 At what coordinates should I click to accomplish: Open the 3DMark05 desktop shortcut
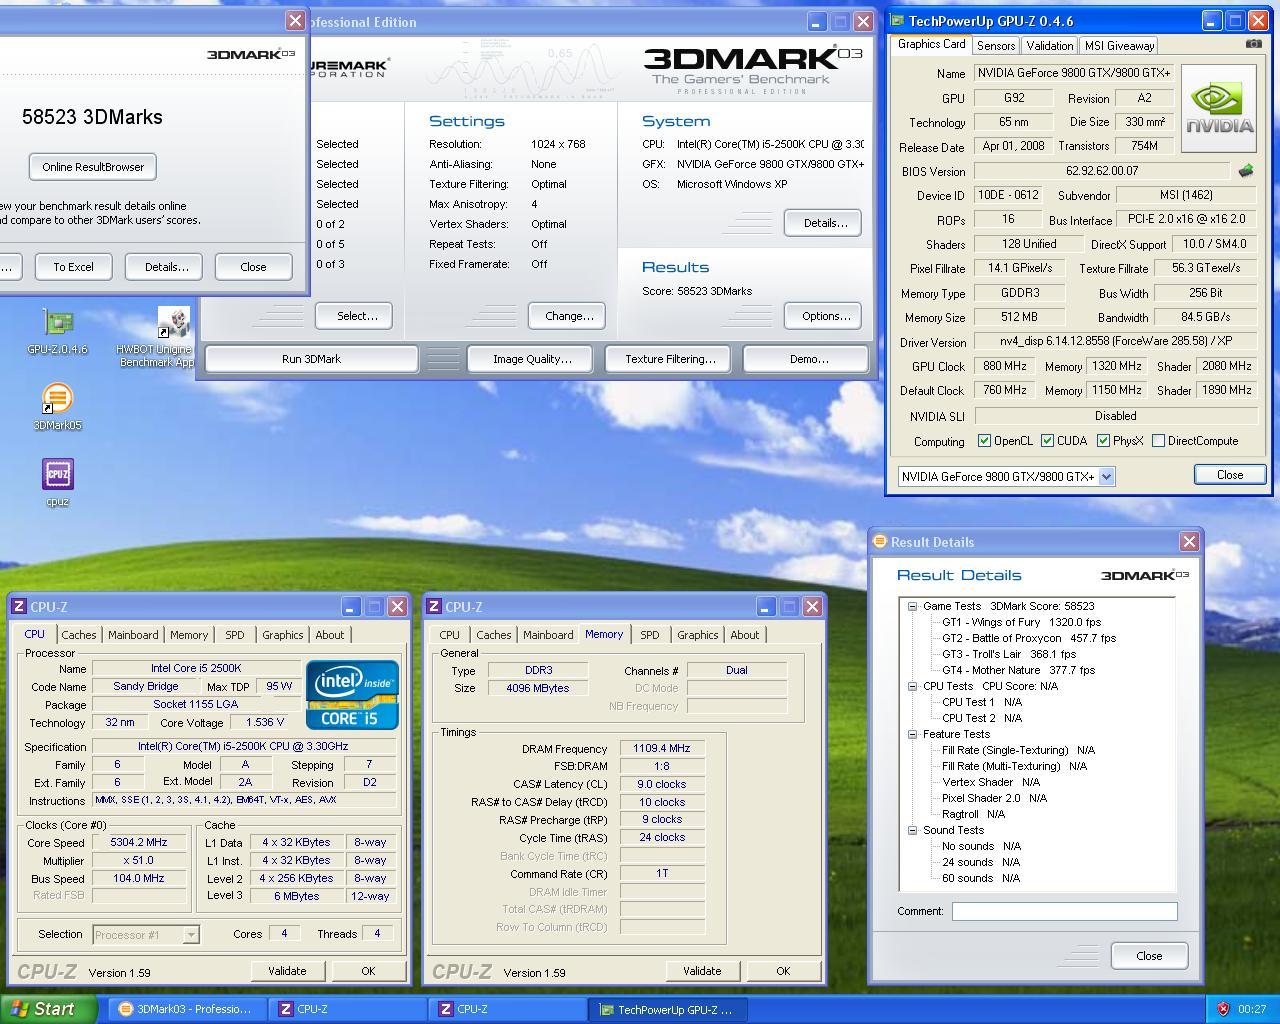pyautogui.click(x=57, y=408)
